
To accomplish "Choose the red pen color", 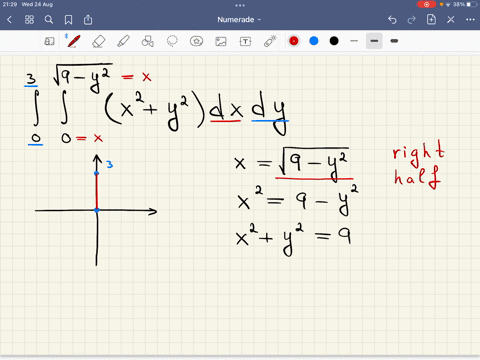I will (x=294, y=41).
